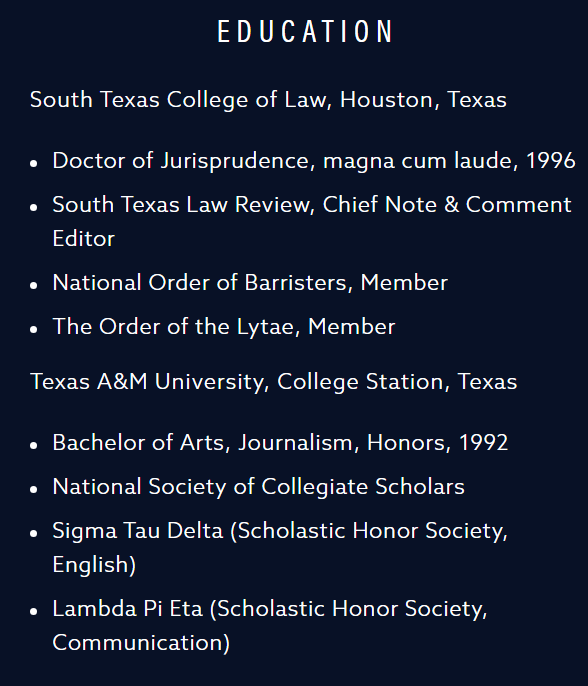
Task: Click the word English)
Action: tap(94, 565)
